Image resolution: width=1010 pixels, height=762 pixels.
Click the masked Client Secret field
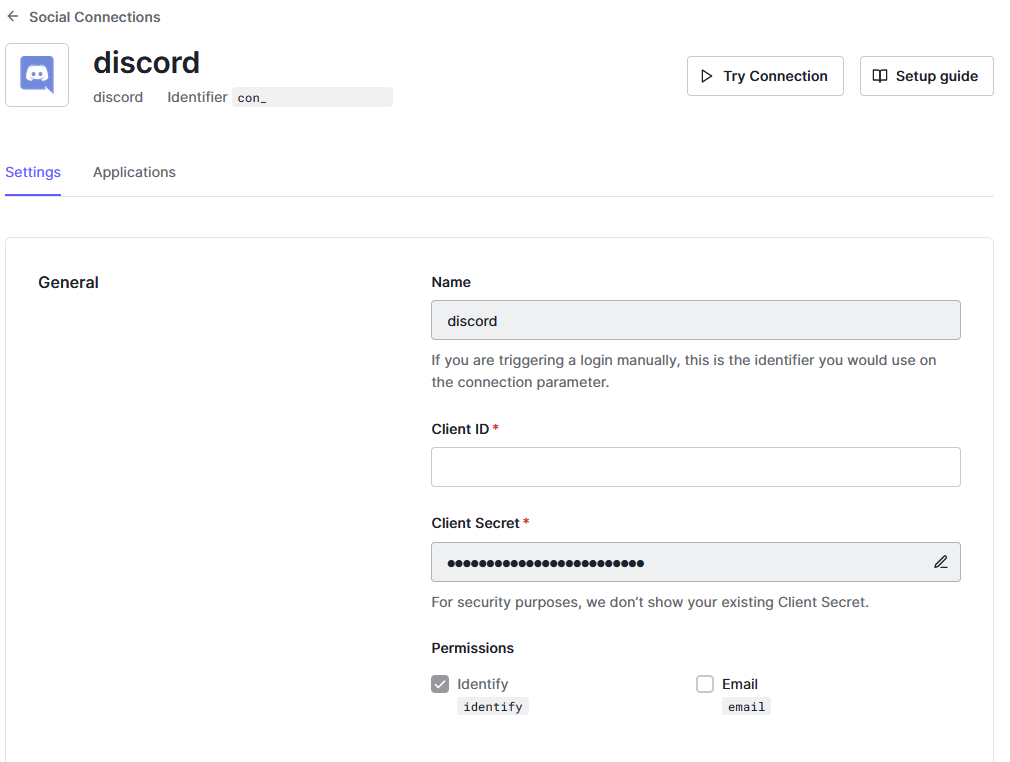[x=696, y=562]
